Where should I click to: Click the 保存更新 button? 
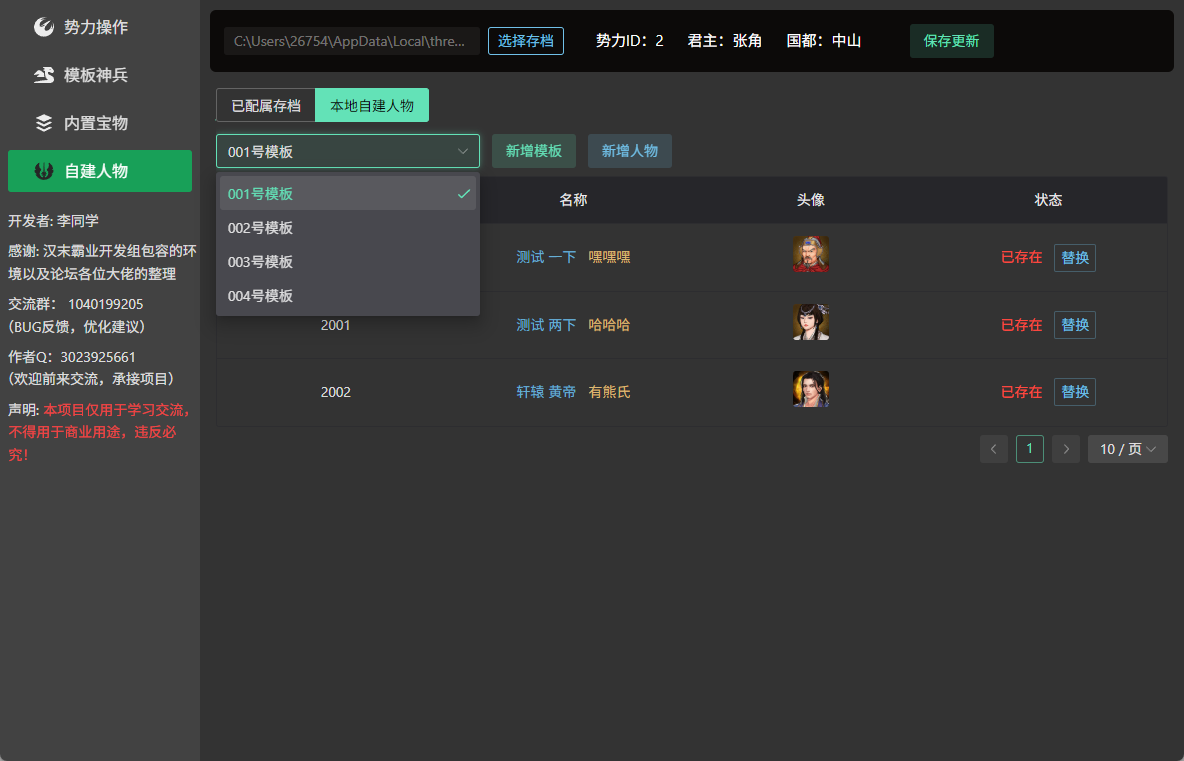pos(951,41)
